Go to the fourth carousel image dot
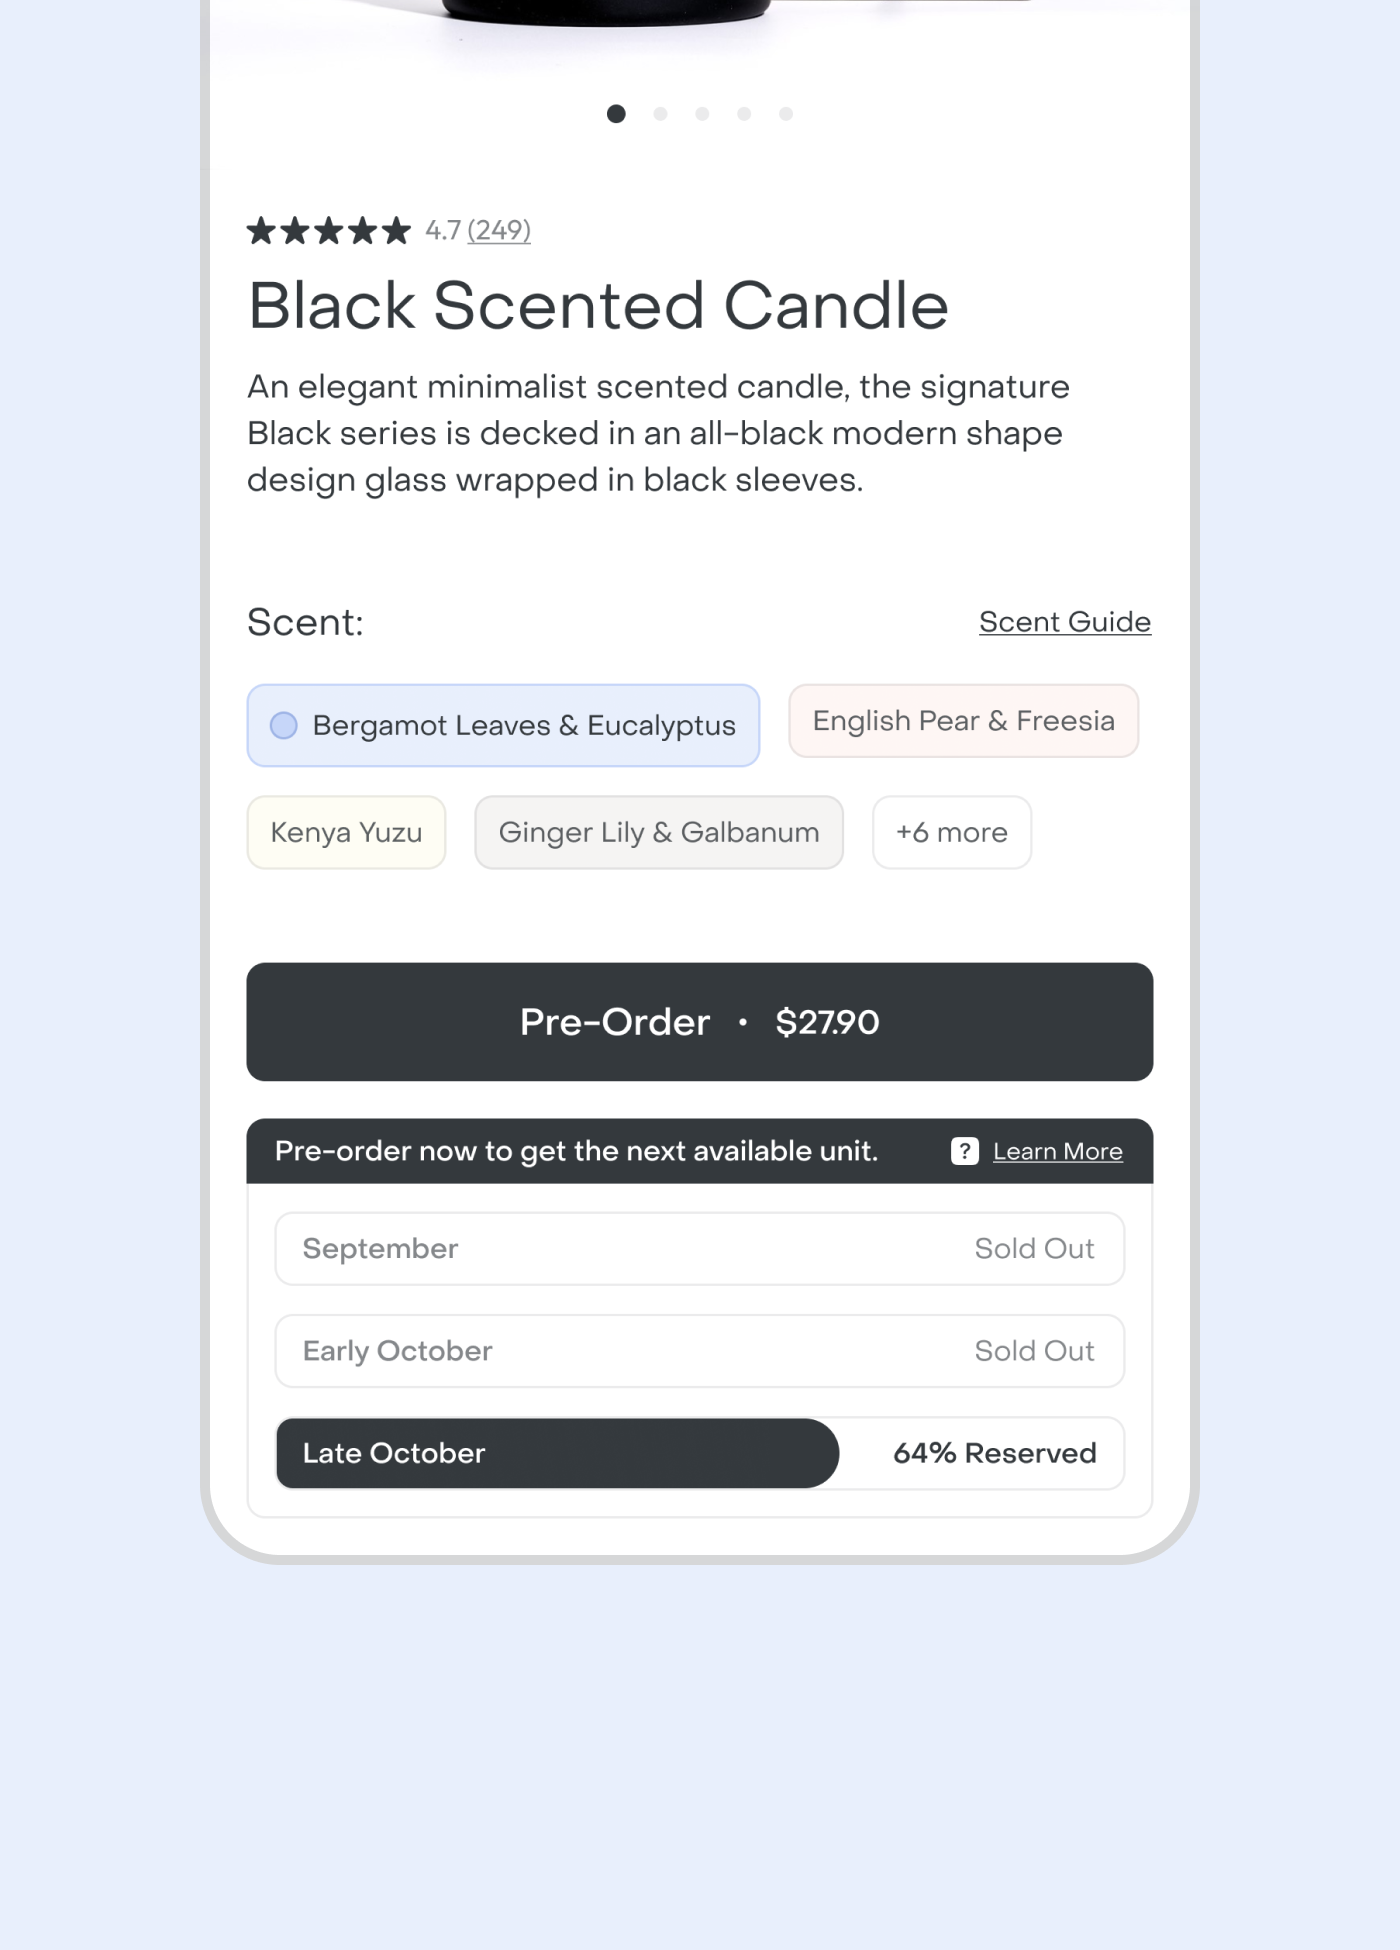The width and height of the screenshot is (1400, 1950). tap(744, 114)
